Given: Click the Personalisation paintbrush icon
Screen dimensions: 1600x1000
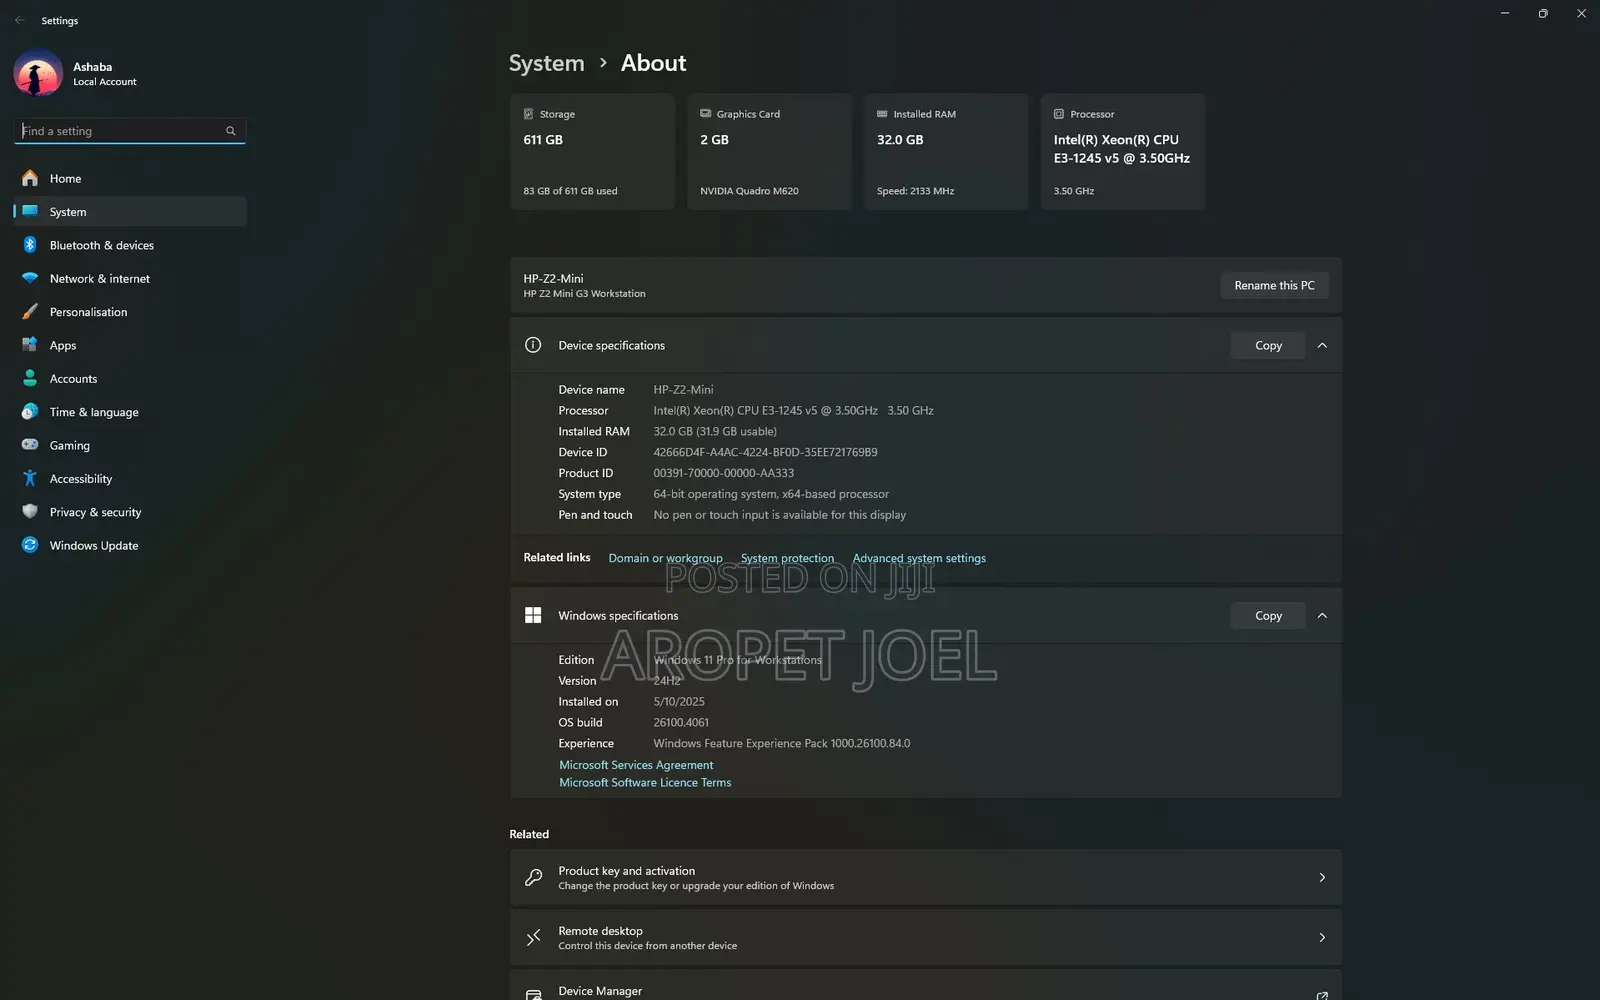Looking at the screenshot, I should pyautogui.click(x=30, y=312).
